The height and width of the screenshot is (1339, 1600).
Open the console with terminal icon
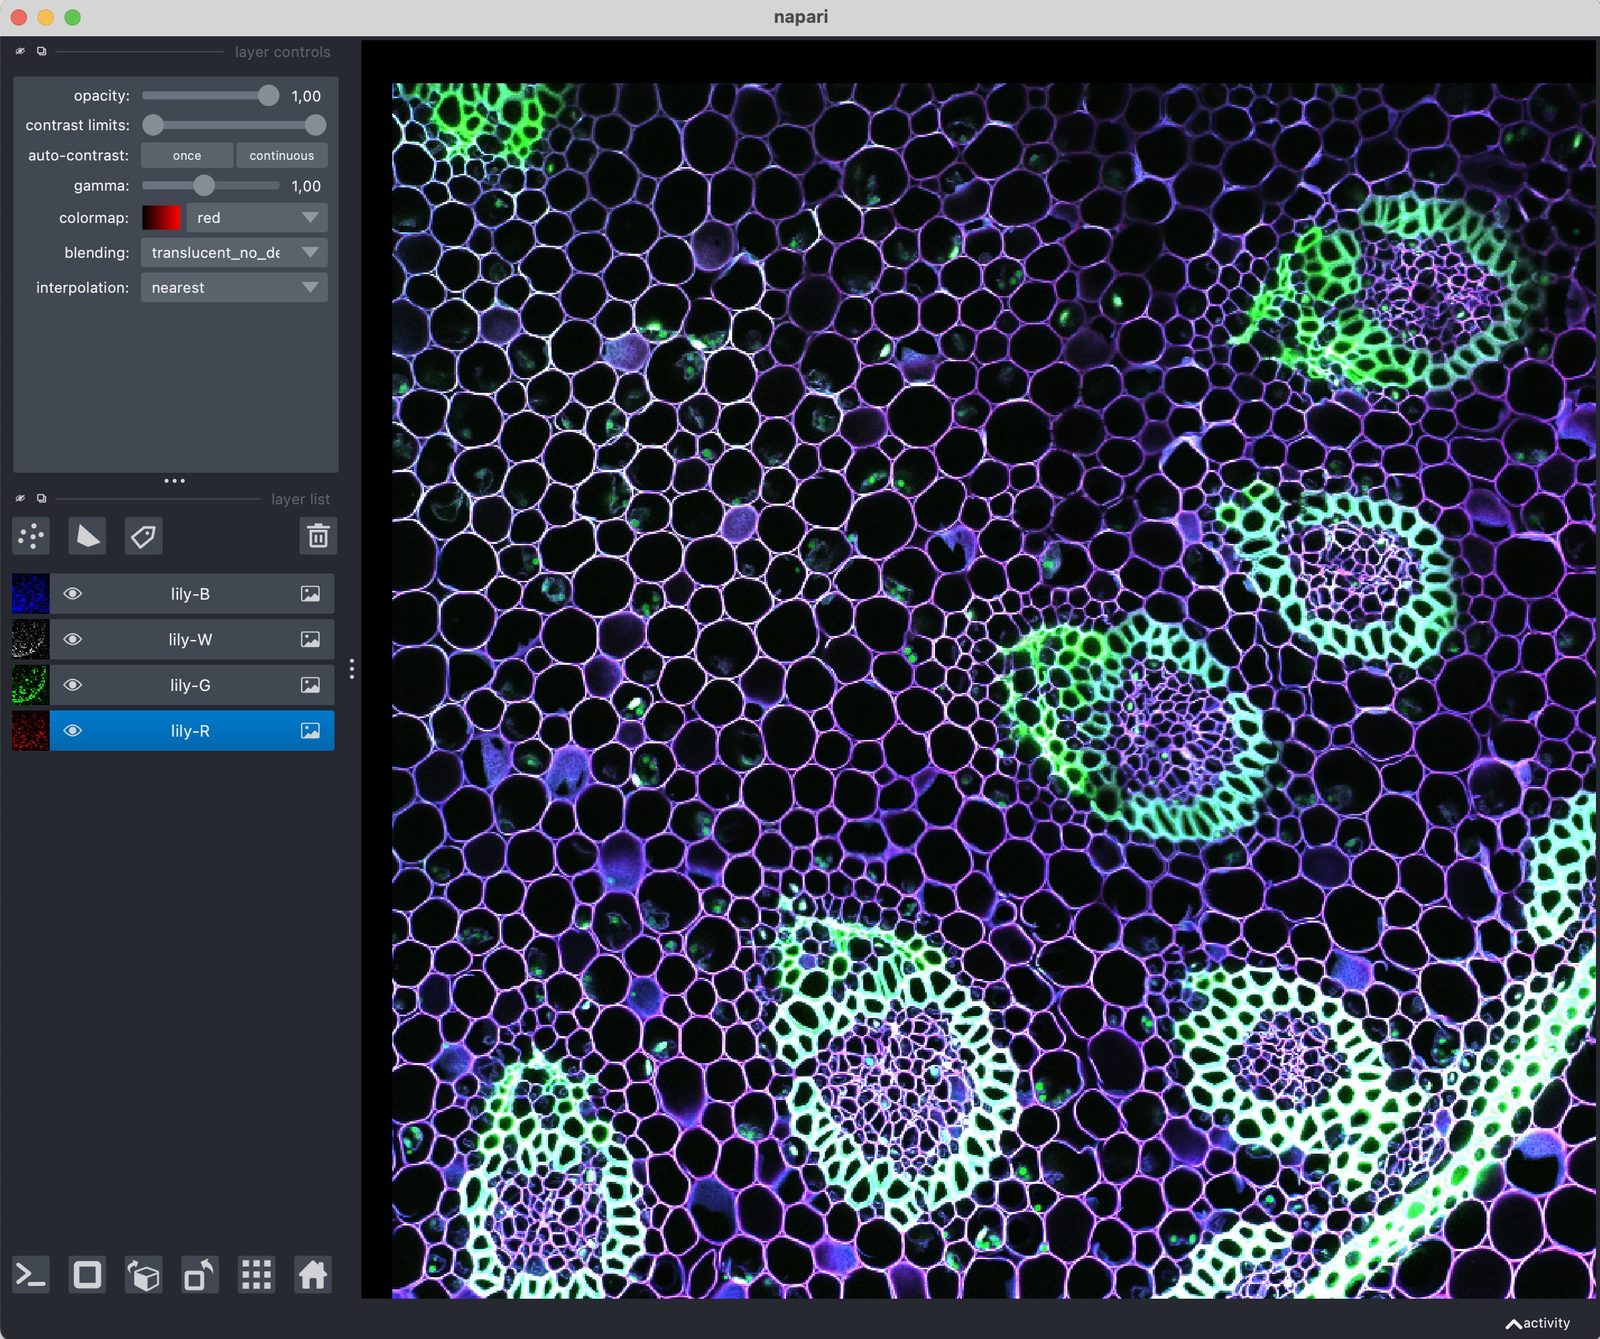coord(31,1275)
